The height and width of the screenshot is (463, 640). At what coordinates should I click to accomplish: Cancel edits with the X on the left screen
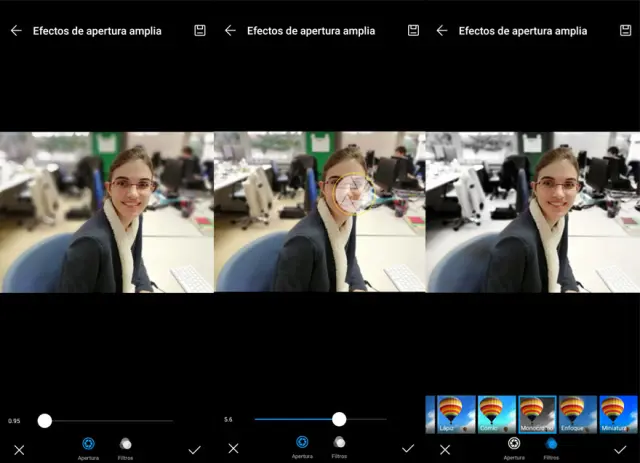click(x=19, y=449)
